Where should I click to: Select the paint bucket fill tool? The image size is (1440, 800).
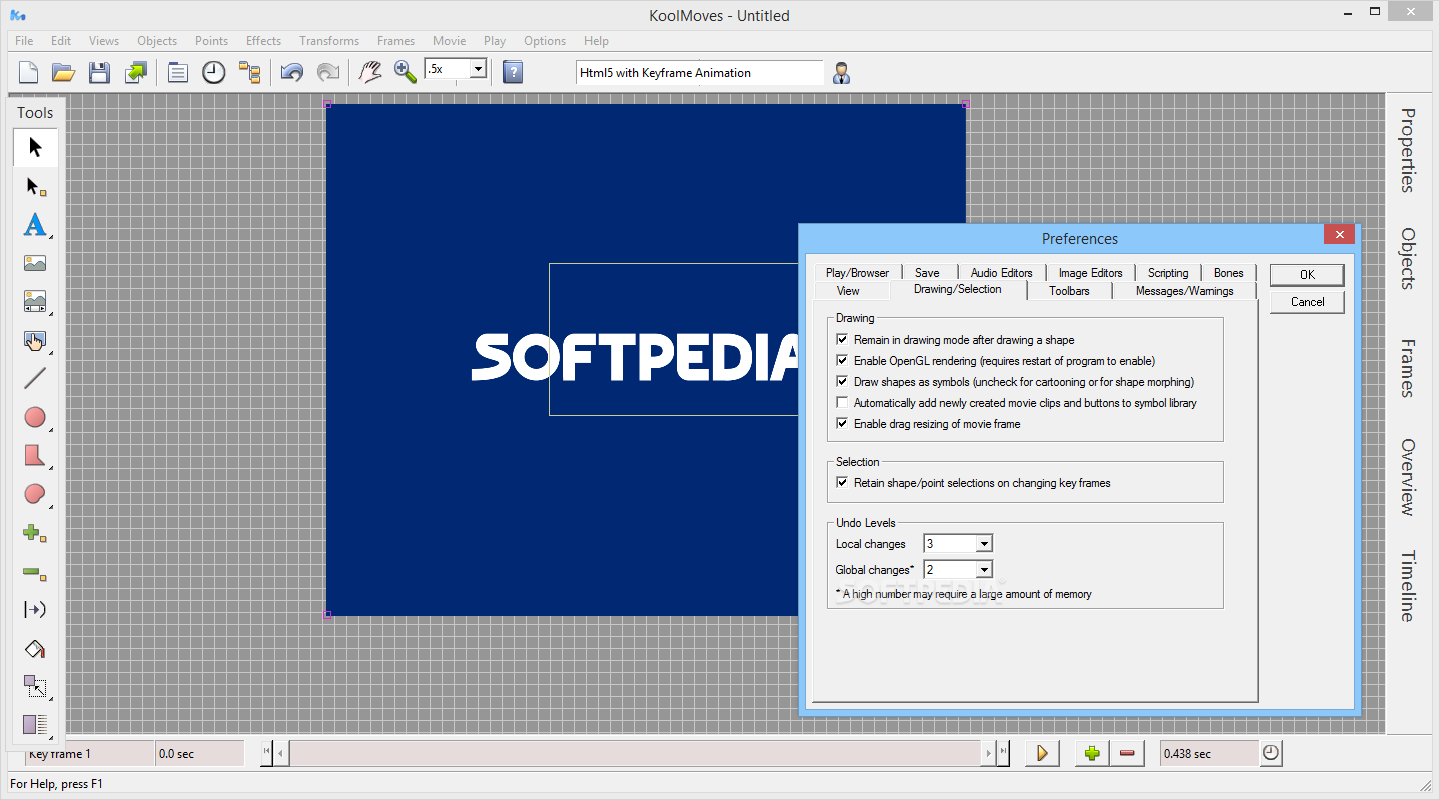(35, 649)
